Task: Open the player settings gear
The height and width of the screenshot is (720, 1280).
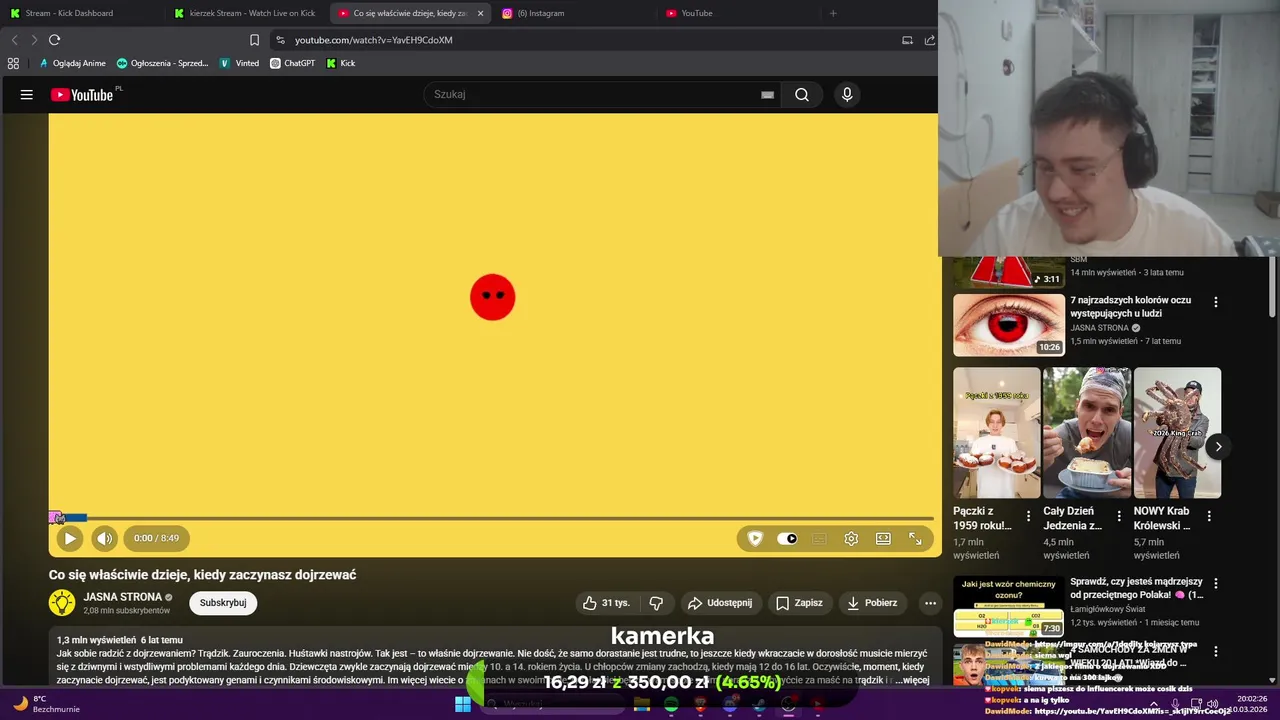Action: 851,538
